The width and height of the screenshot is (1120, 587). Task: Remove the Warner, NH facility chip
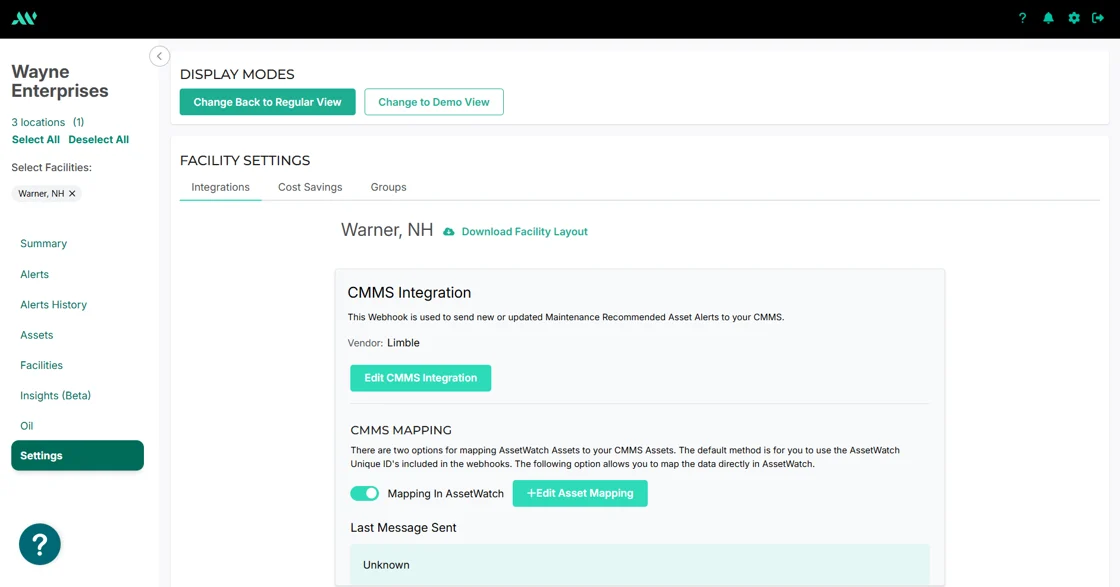[72, 194]
